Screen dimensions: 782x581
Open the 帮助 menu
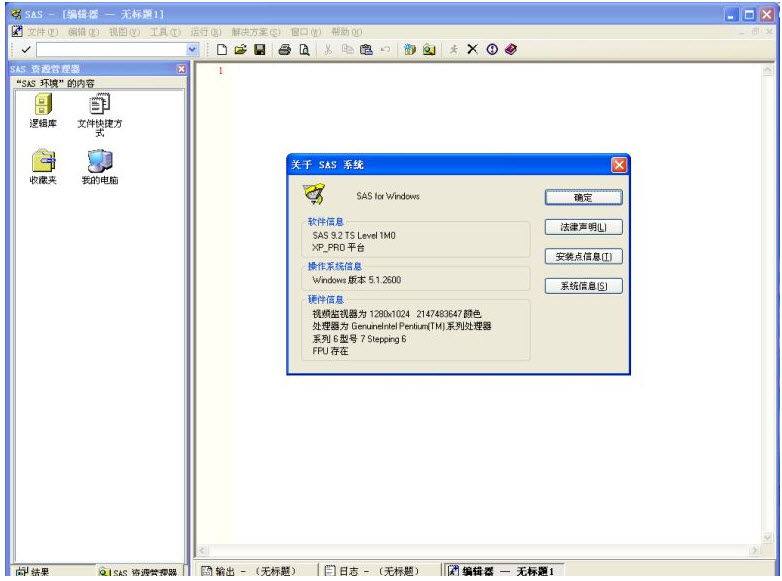[x=347, y=32]
